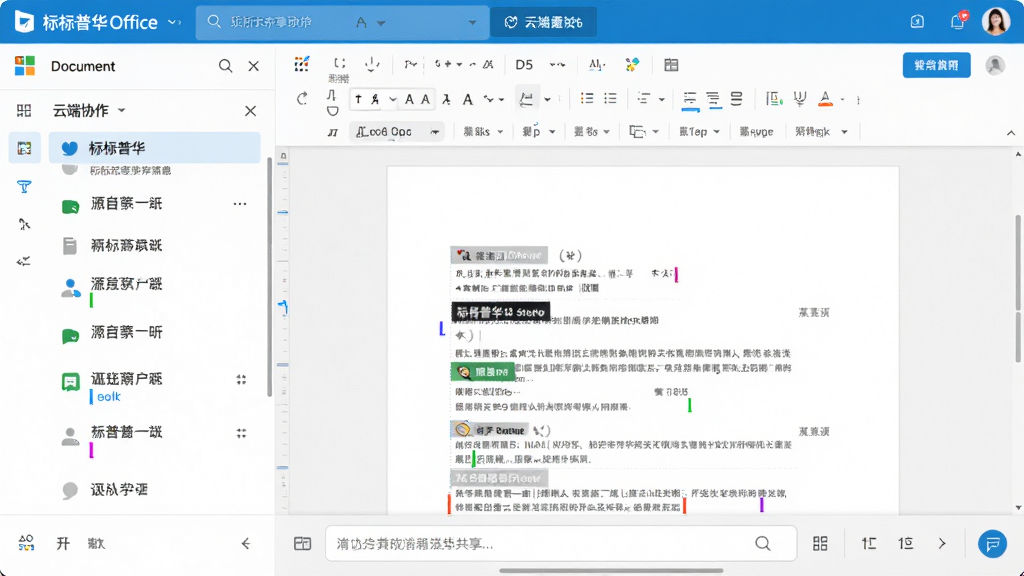Open notifications bell in the title bar
The height and width of the screenshot is (576, 1024).
click(957, 22)
